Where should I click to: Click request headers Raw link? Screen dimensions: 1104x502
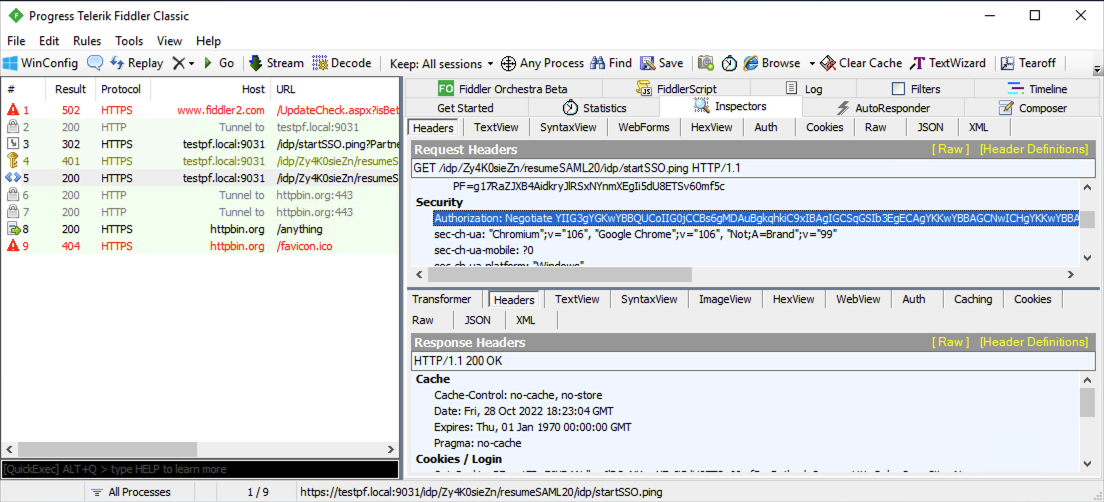click(x=951, y=149)
